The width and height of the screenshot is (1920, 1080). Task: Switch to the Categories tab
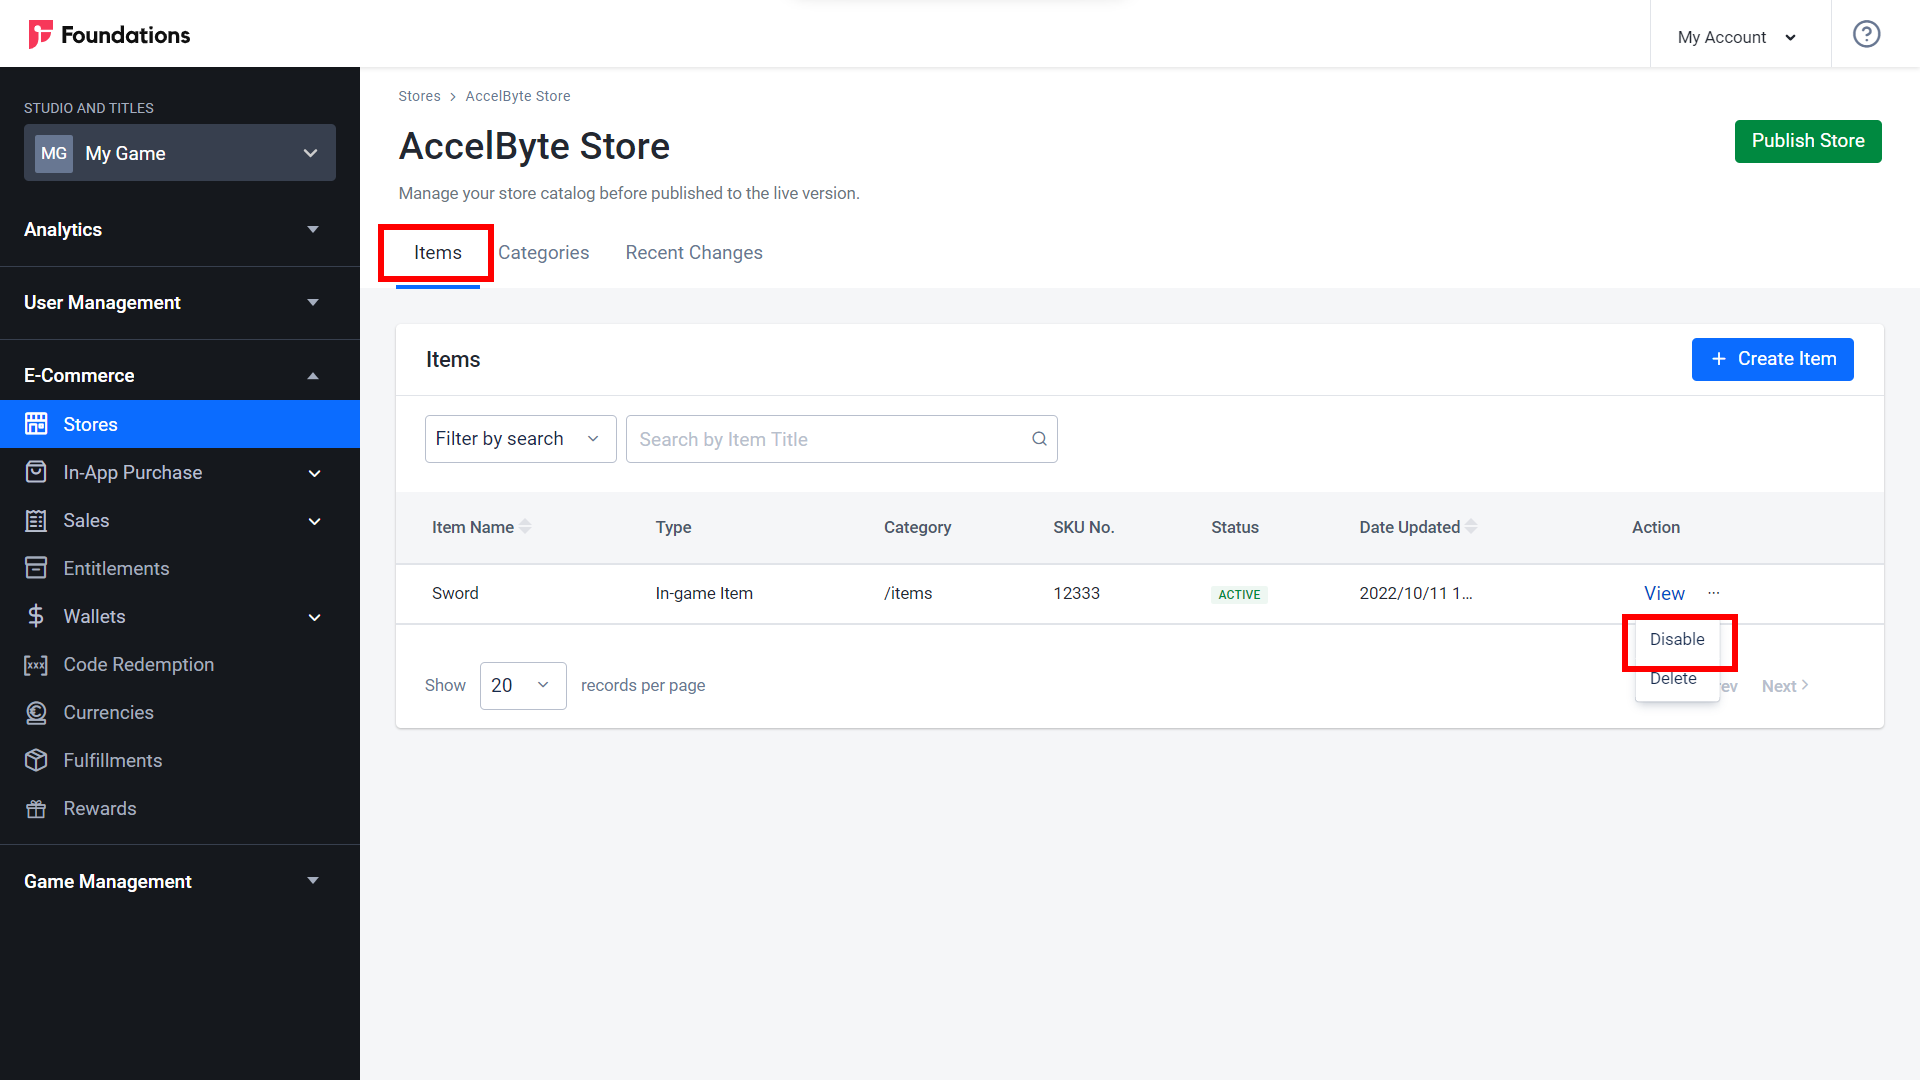543,252
